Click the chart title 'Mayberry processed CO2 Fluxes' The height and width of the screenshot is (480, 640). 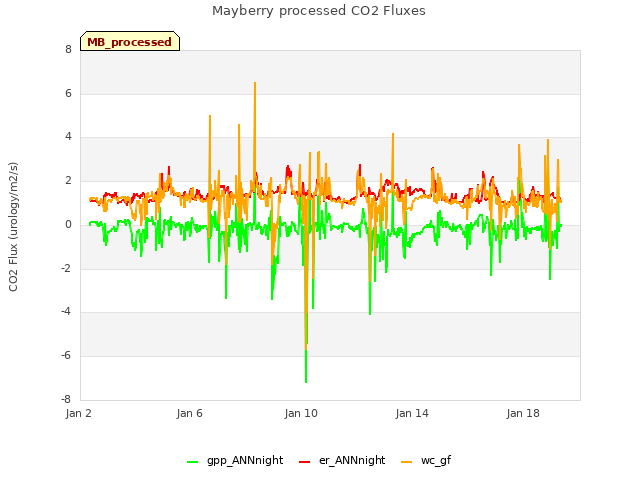coord(319,11)
